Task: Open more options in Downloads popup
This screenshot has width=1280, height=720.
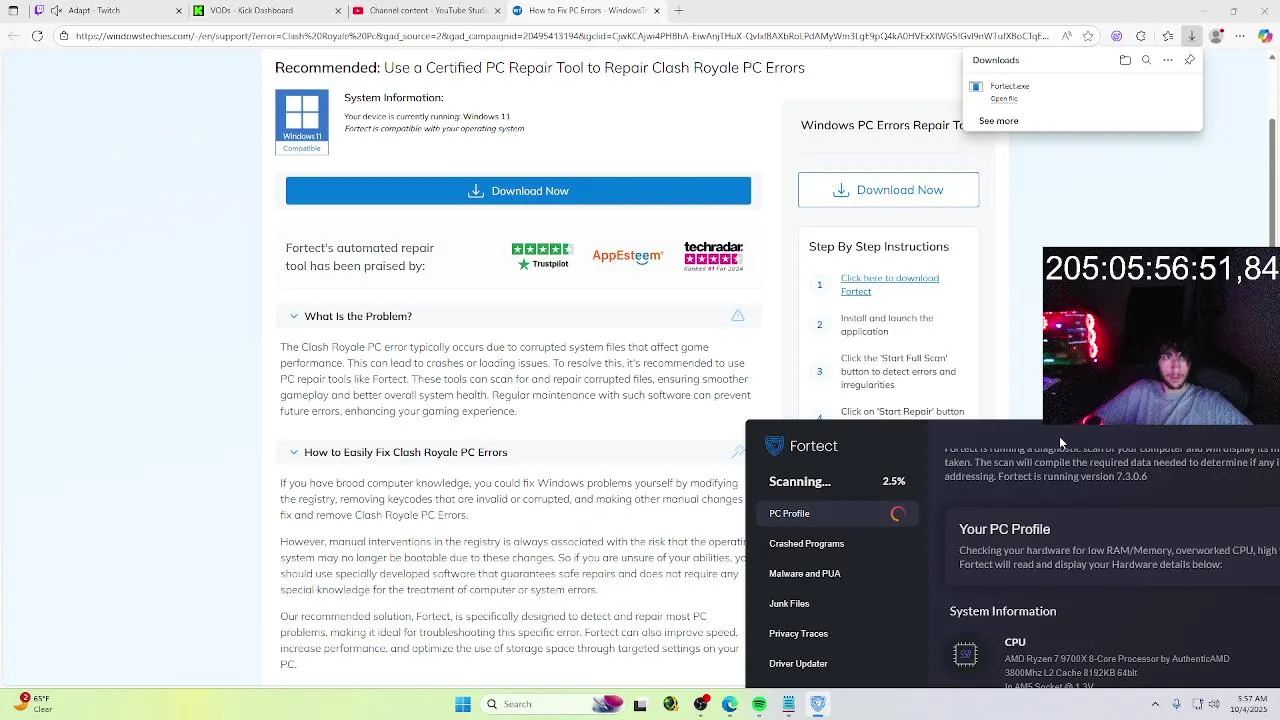Action: pyautogui.click(x=1167, y=60)
